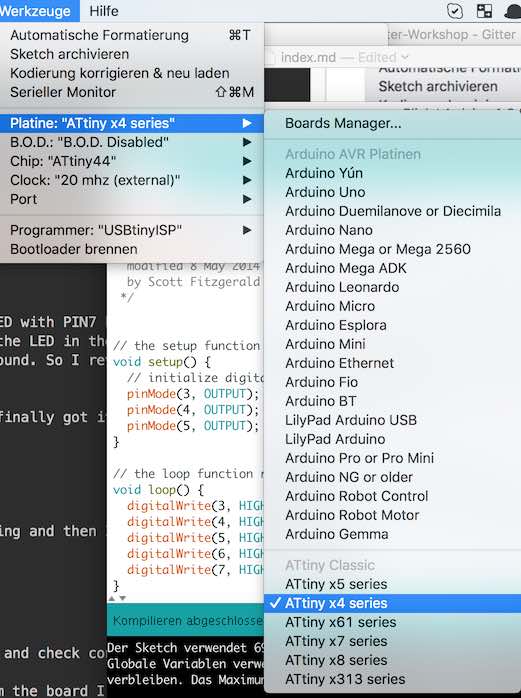Select Arduino Yún board

tap(392, 173)
